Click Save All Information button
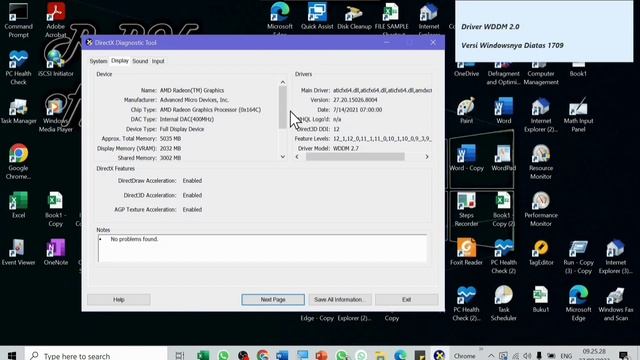This screenshot has width=640, height=360. (x=339, y=300)
